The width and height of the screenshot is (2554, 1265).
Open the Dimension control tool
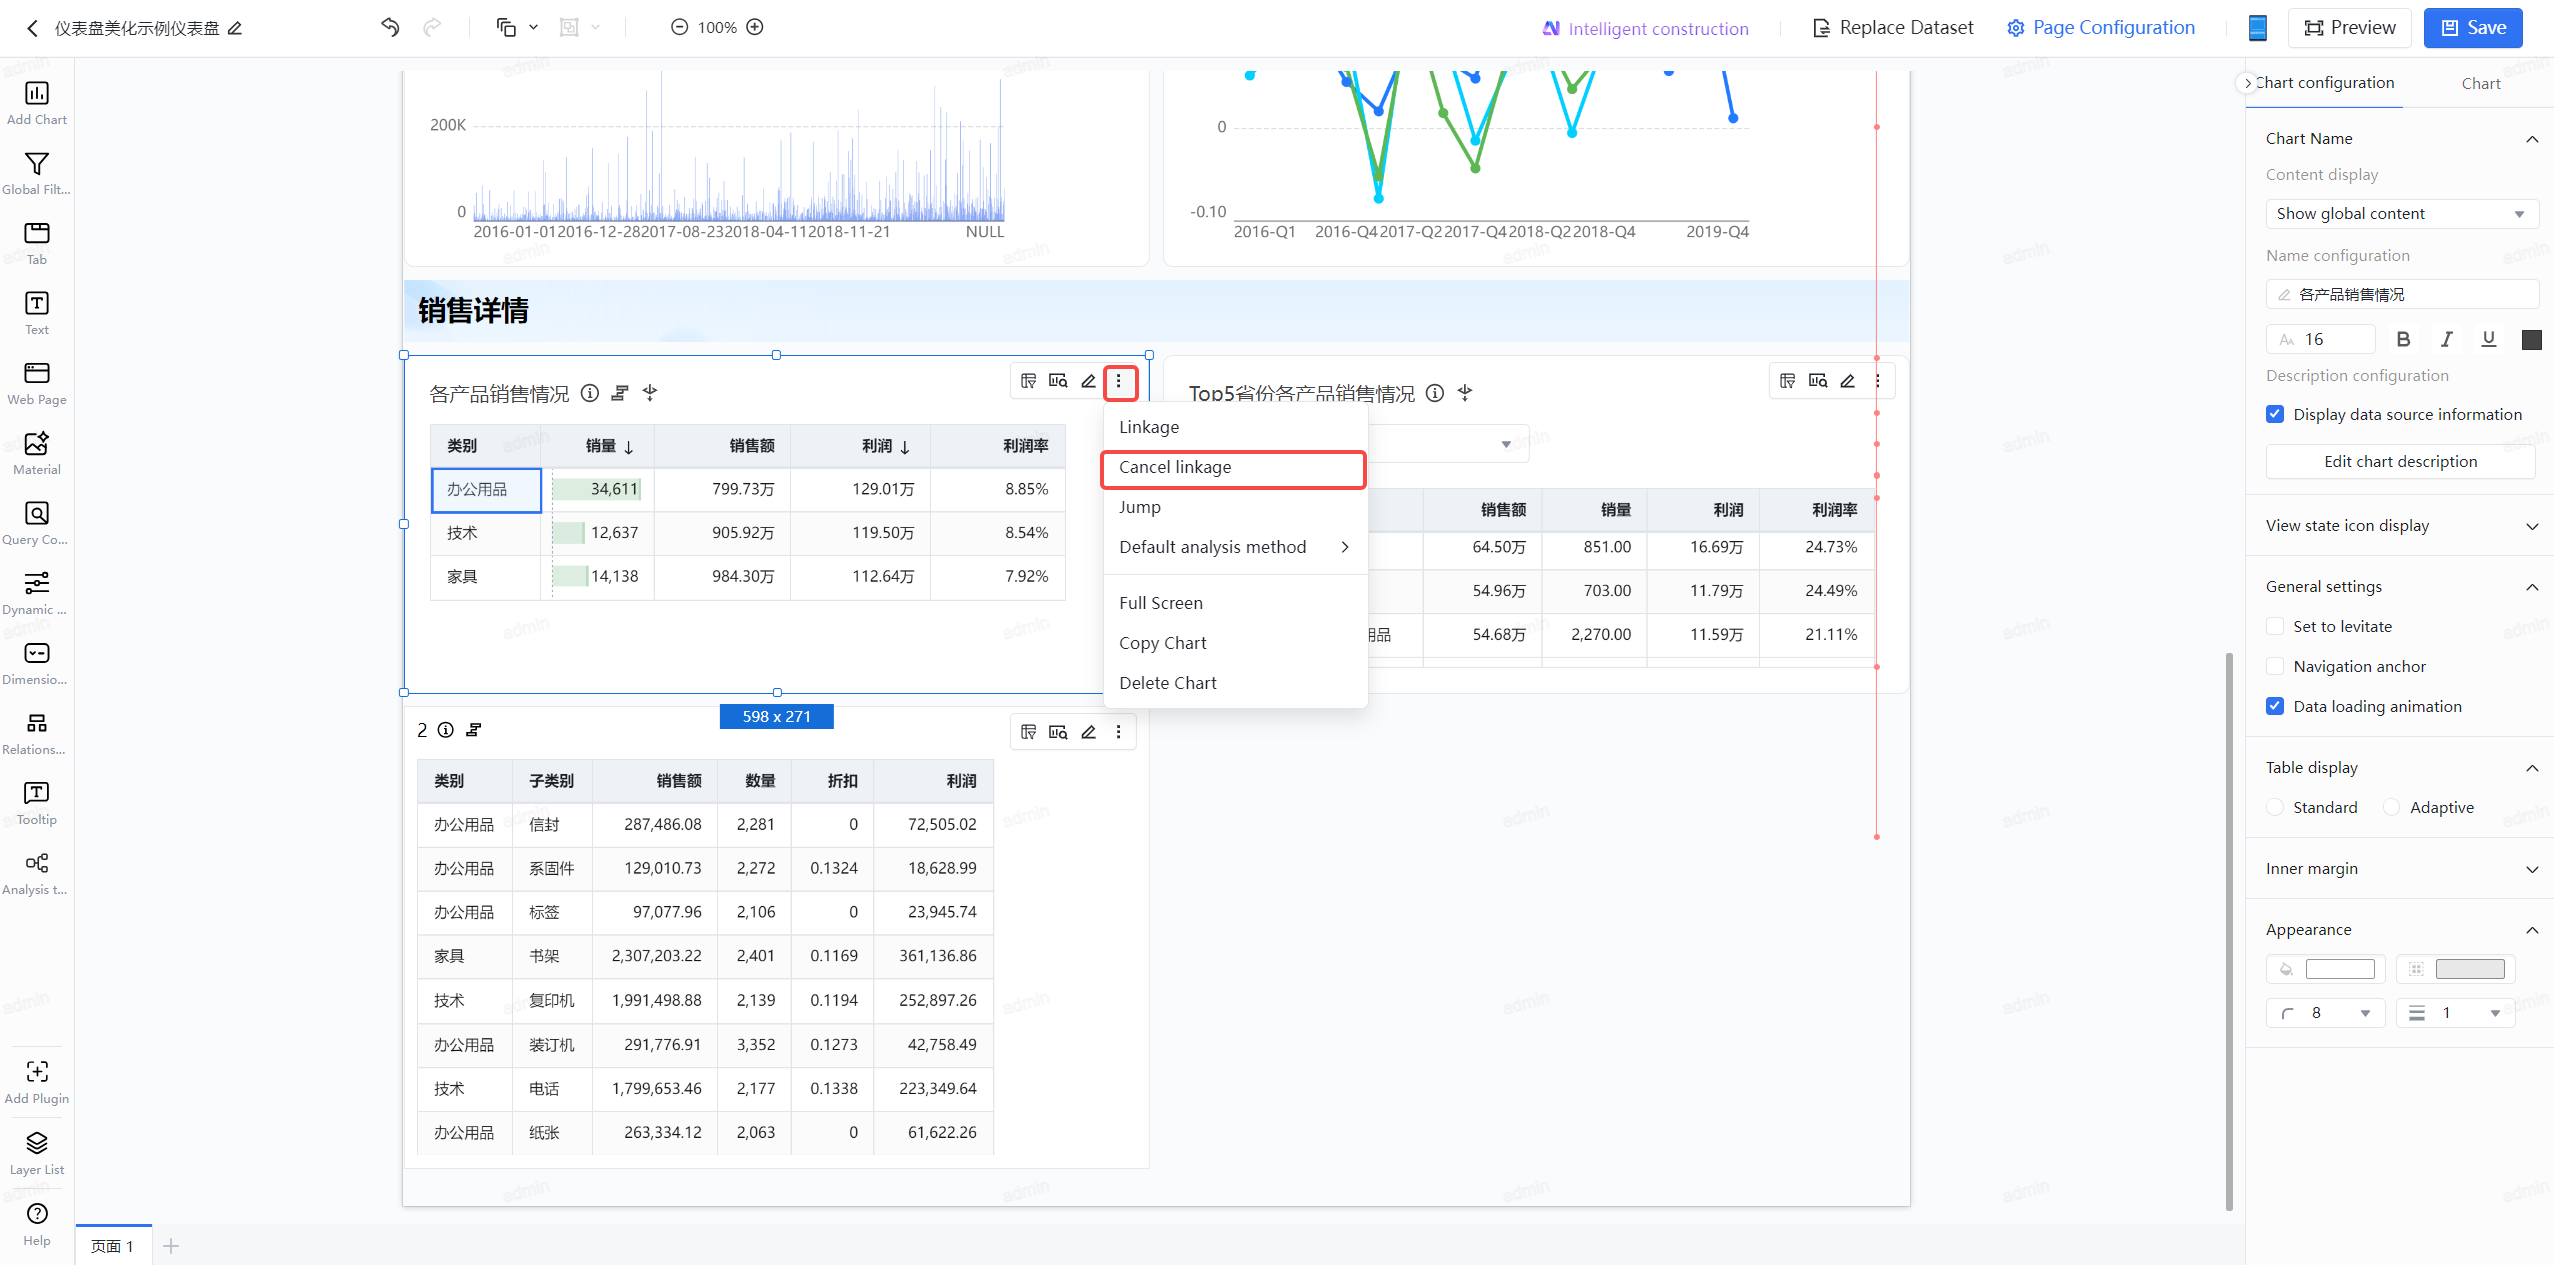pyautogui.click(x=37, y=663)
